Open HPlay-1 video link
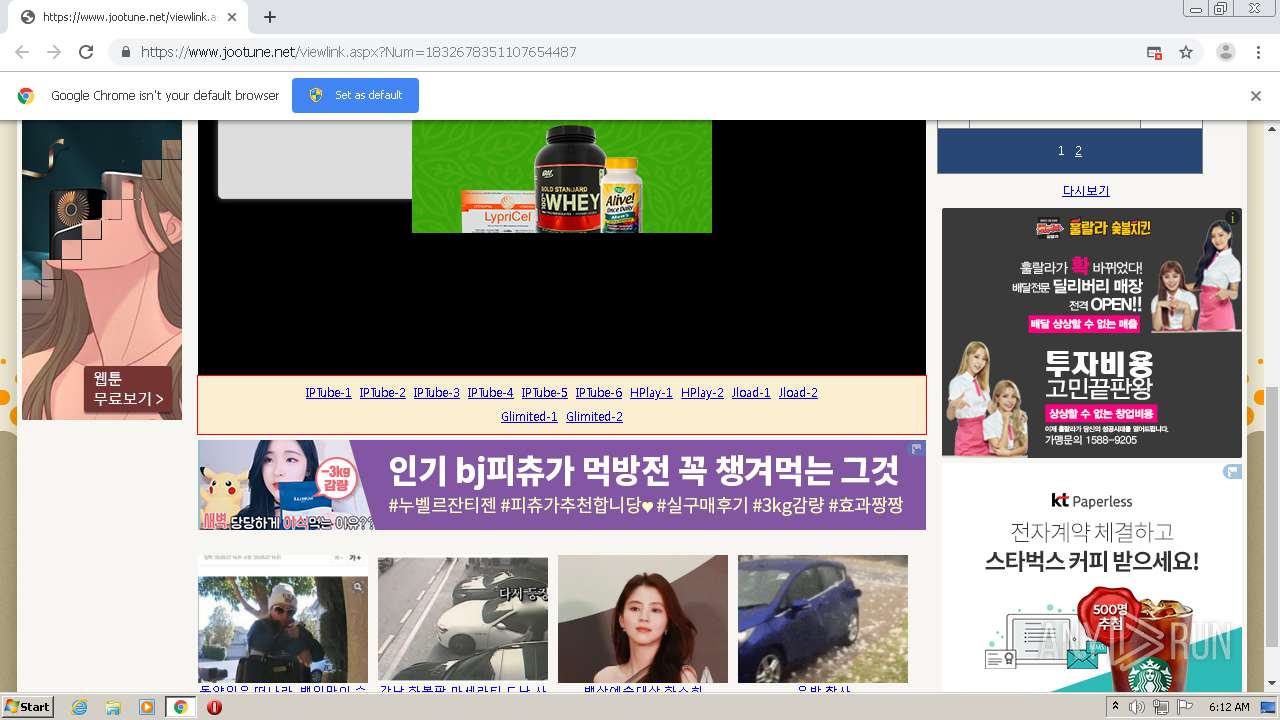Viewport: 1280px width, 720px height. coord(651,393)
